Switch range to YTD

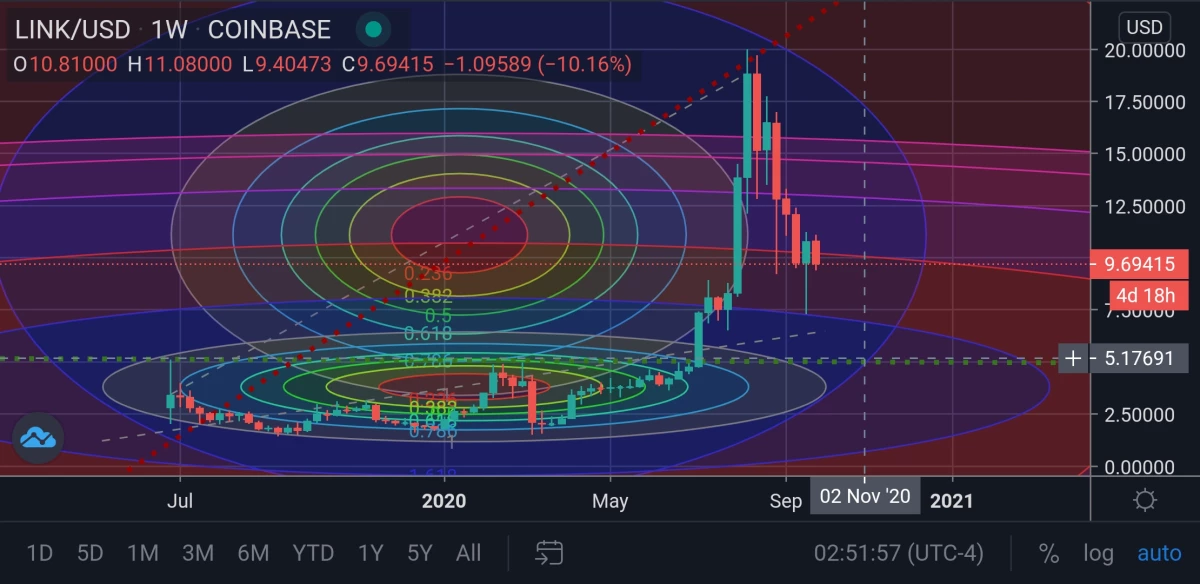click(313, 553)
